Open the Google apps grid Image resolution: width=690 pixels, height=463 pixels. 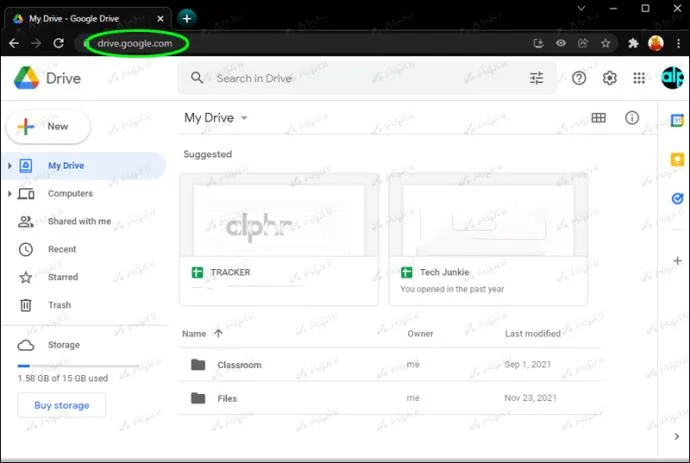click(639, 78)
